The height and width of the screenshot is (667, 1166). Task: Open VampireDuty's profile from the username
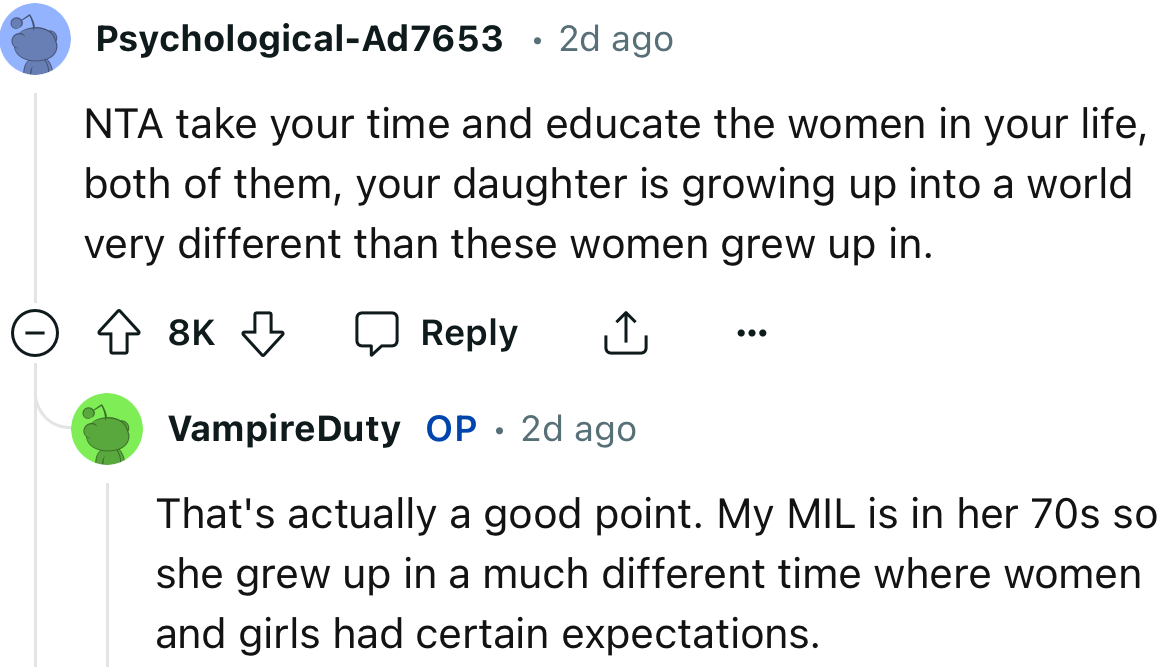[285, 428]
